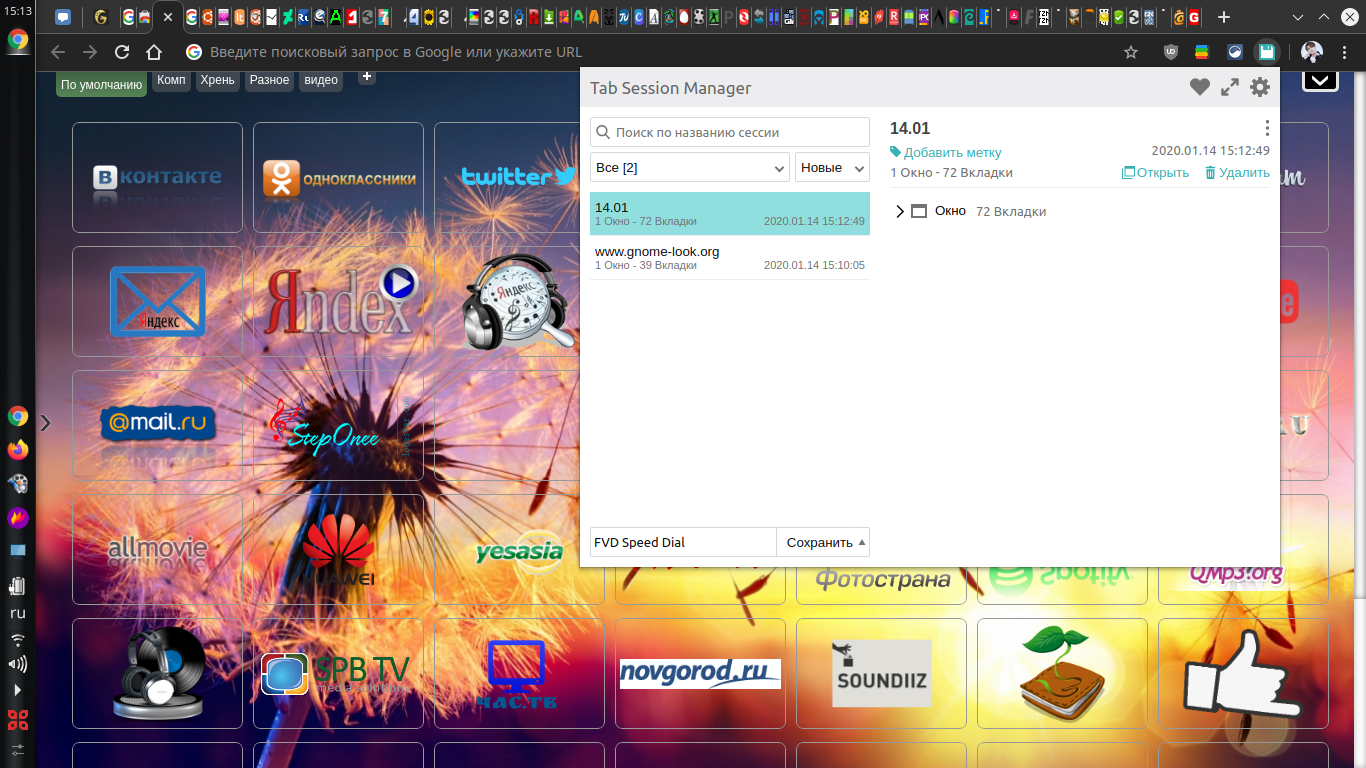Click the profile avatar in the toolbar
Viewport: 1366px width, 768px height.
point(1312,52)
